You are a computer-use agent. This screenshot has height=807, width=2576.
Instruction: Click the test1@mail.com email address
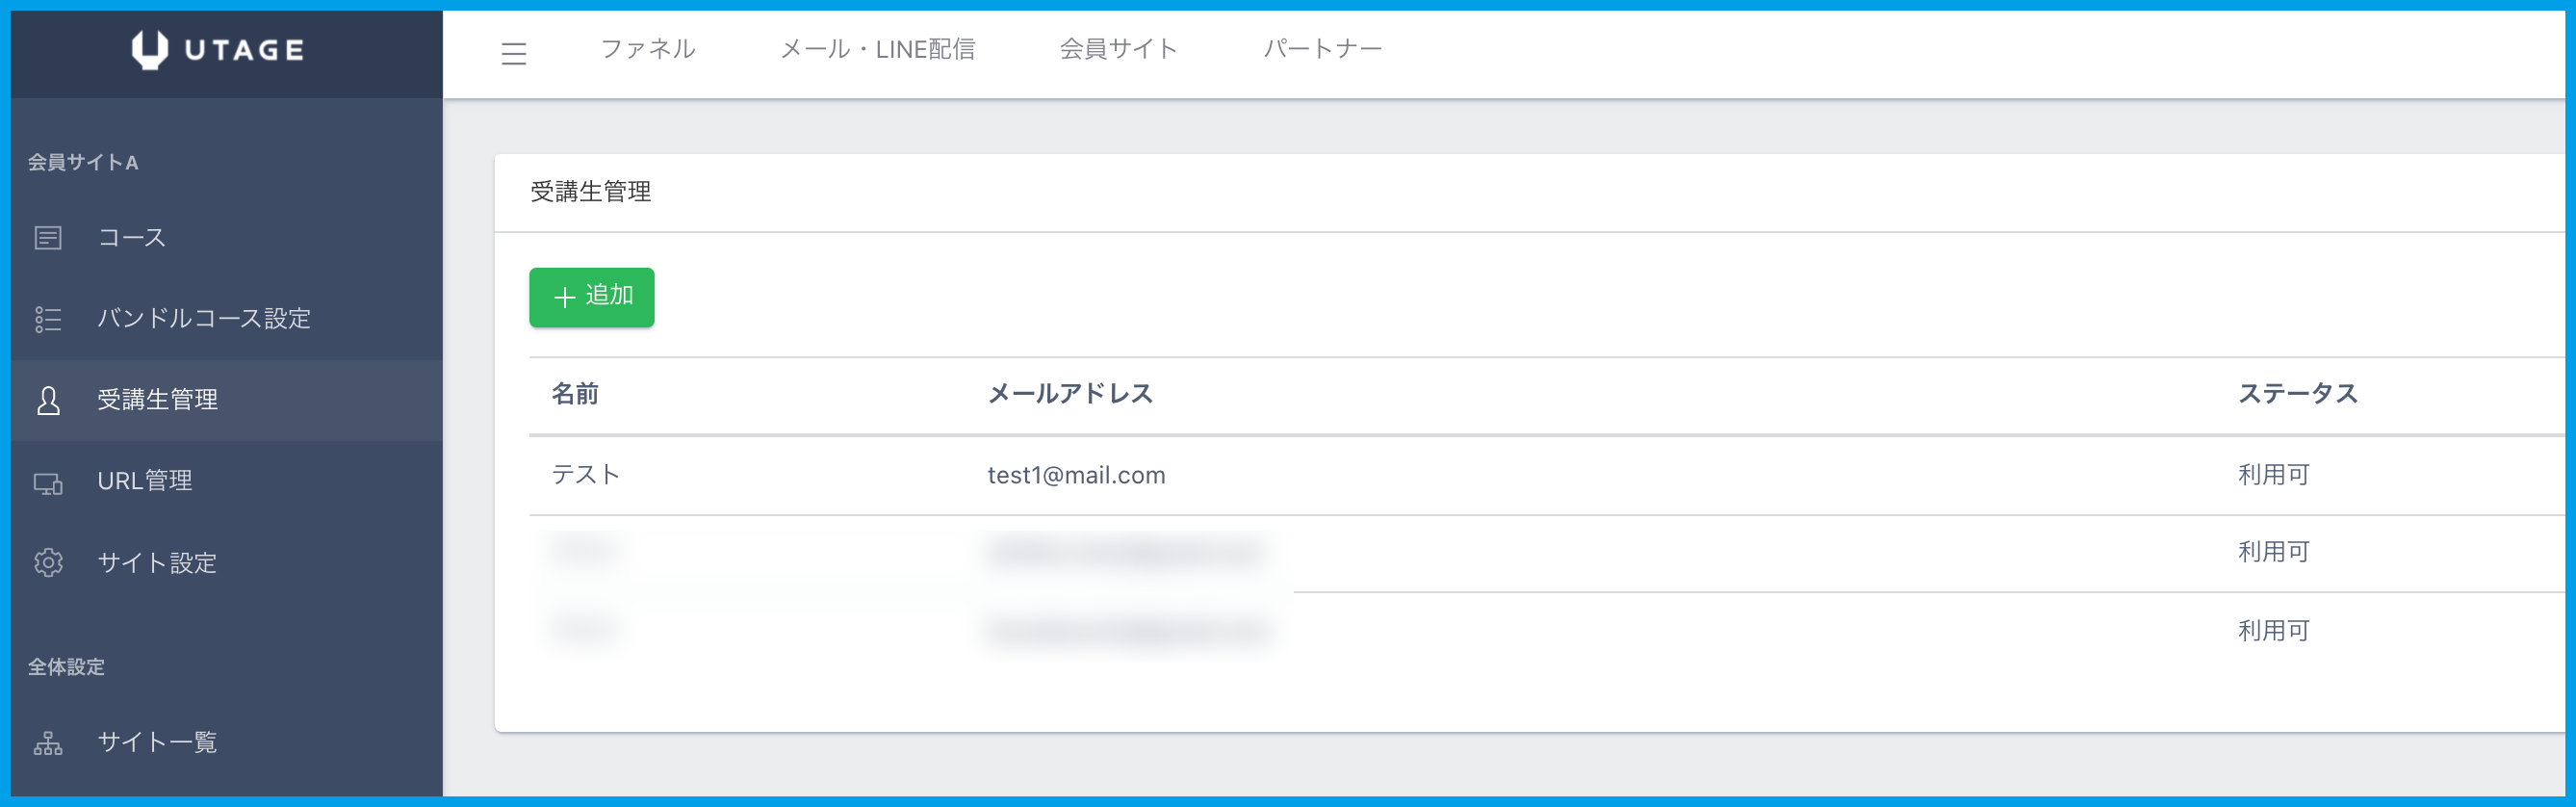tap(1076, 475)
